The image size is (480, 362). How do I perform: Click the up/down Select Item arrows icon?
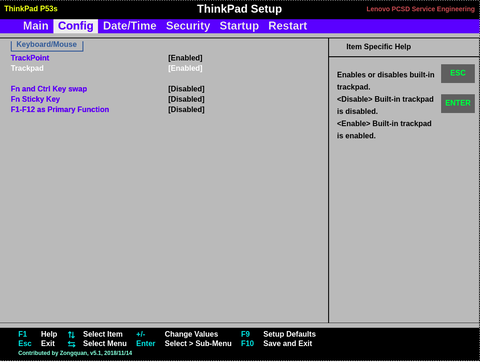click(71, 335)
